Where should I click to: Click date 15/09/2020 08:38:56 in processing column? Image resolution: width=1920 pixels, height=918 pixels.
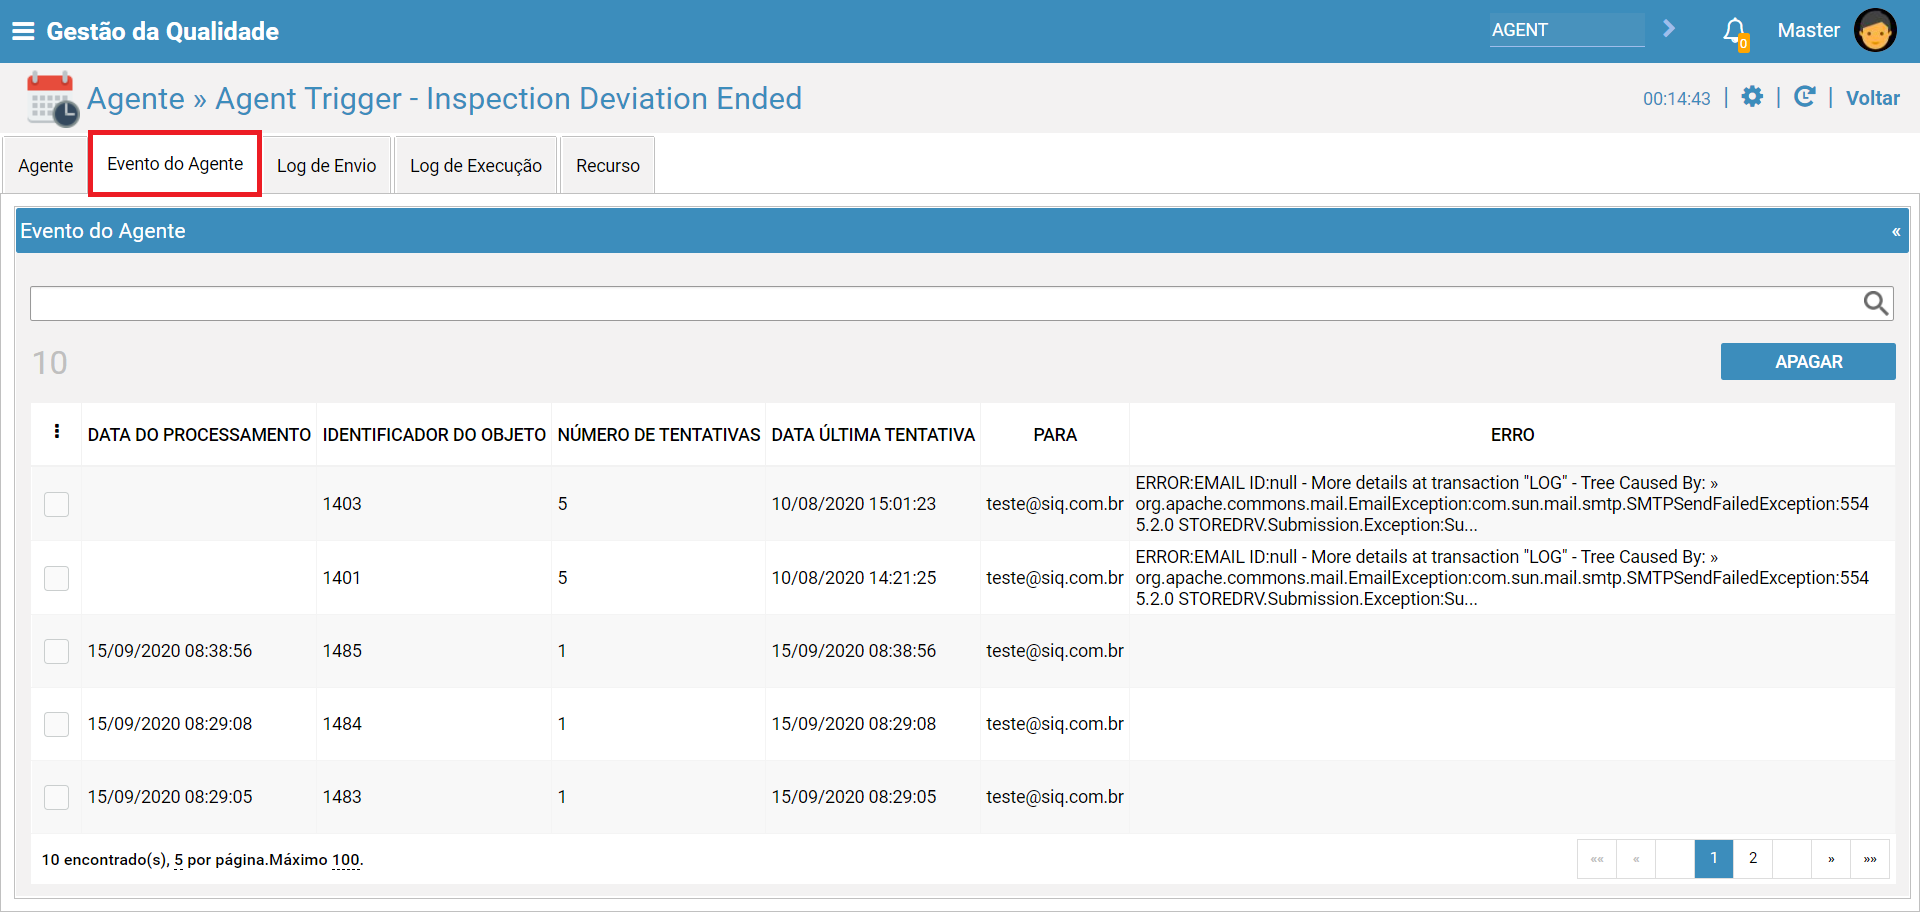(170, 651)
